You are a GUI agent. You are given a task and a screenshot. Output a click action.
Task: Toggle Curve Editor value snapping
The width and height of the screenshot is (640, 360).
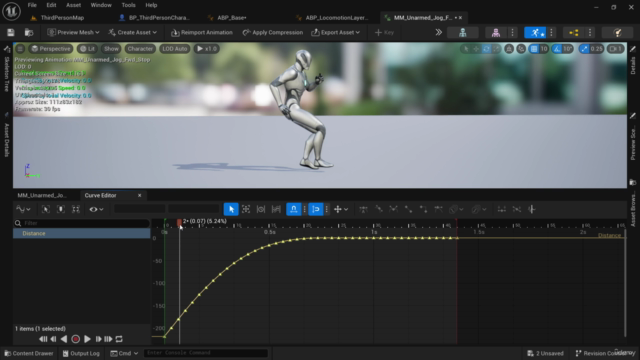point(316,209)
